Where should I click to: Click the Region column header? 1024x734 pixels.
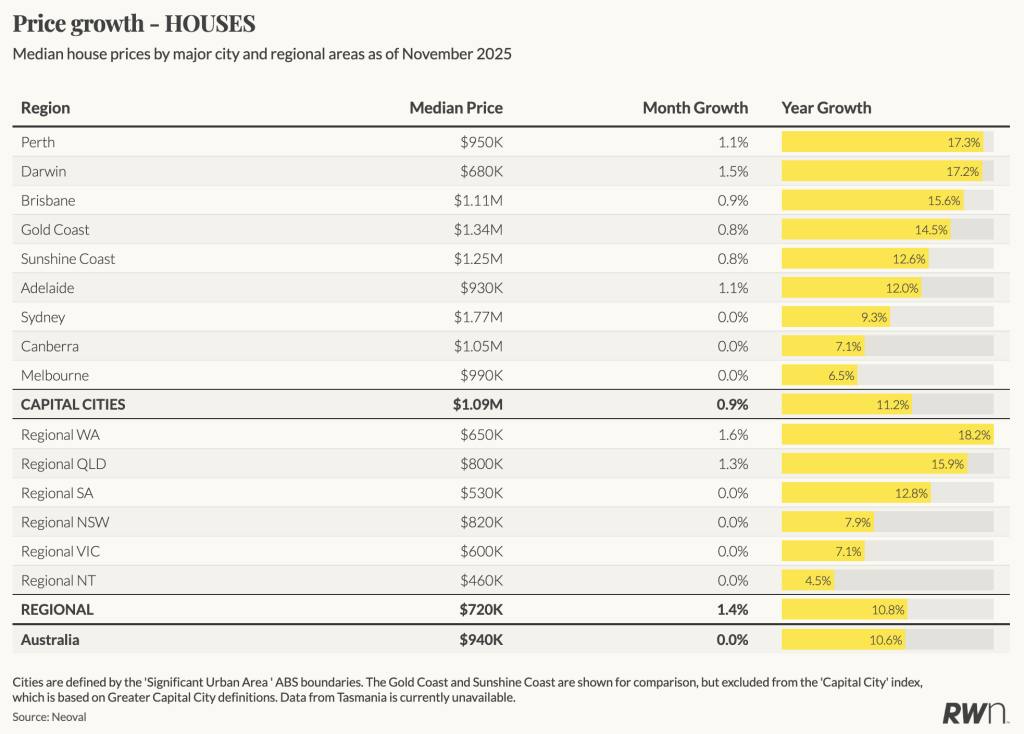(x=45, y=108)
